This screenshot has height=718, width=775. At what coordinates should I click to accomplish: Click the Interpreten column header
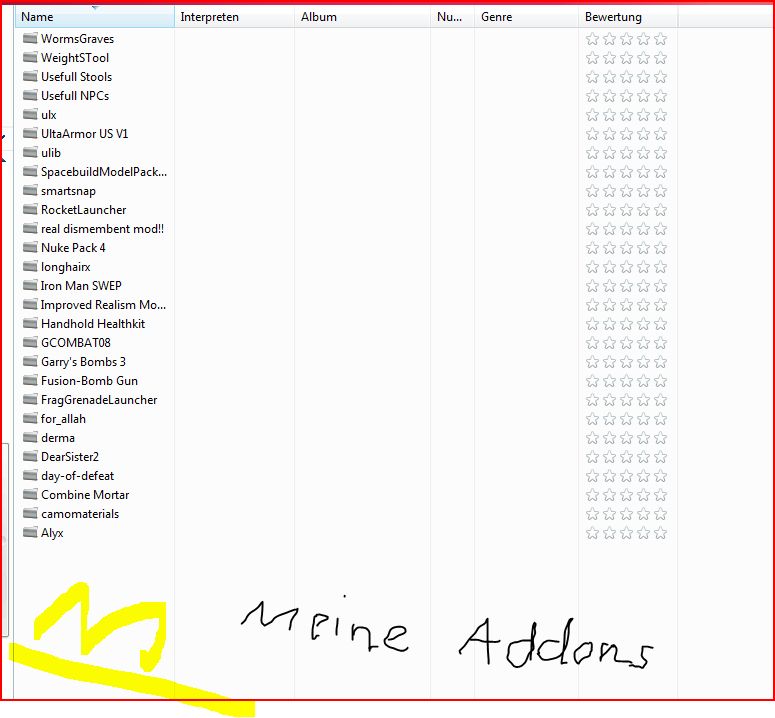(233, 17)
